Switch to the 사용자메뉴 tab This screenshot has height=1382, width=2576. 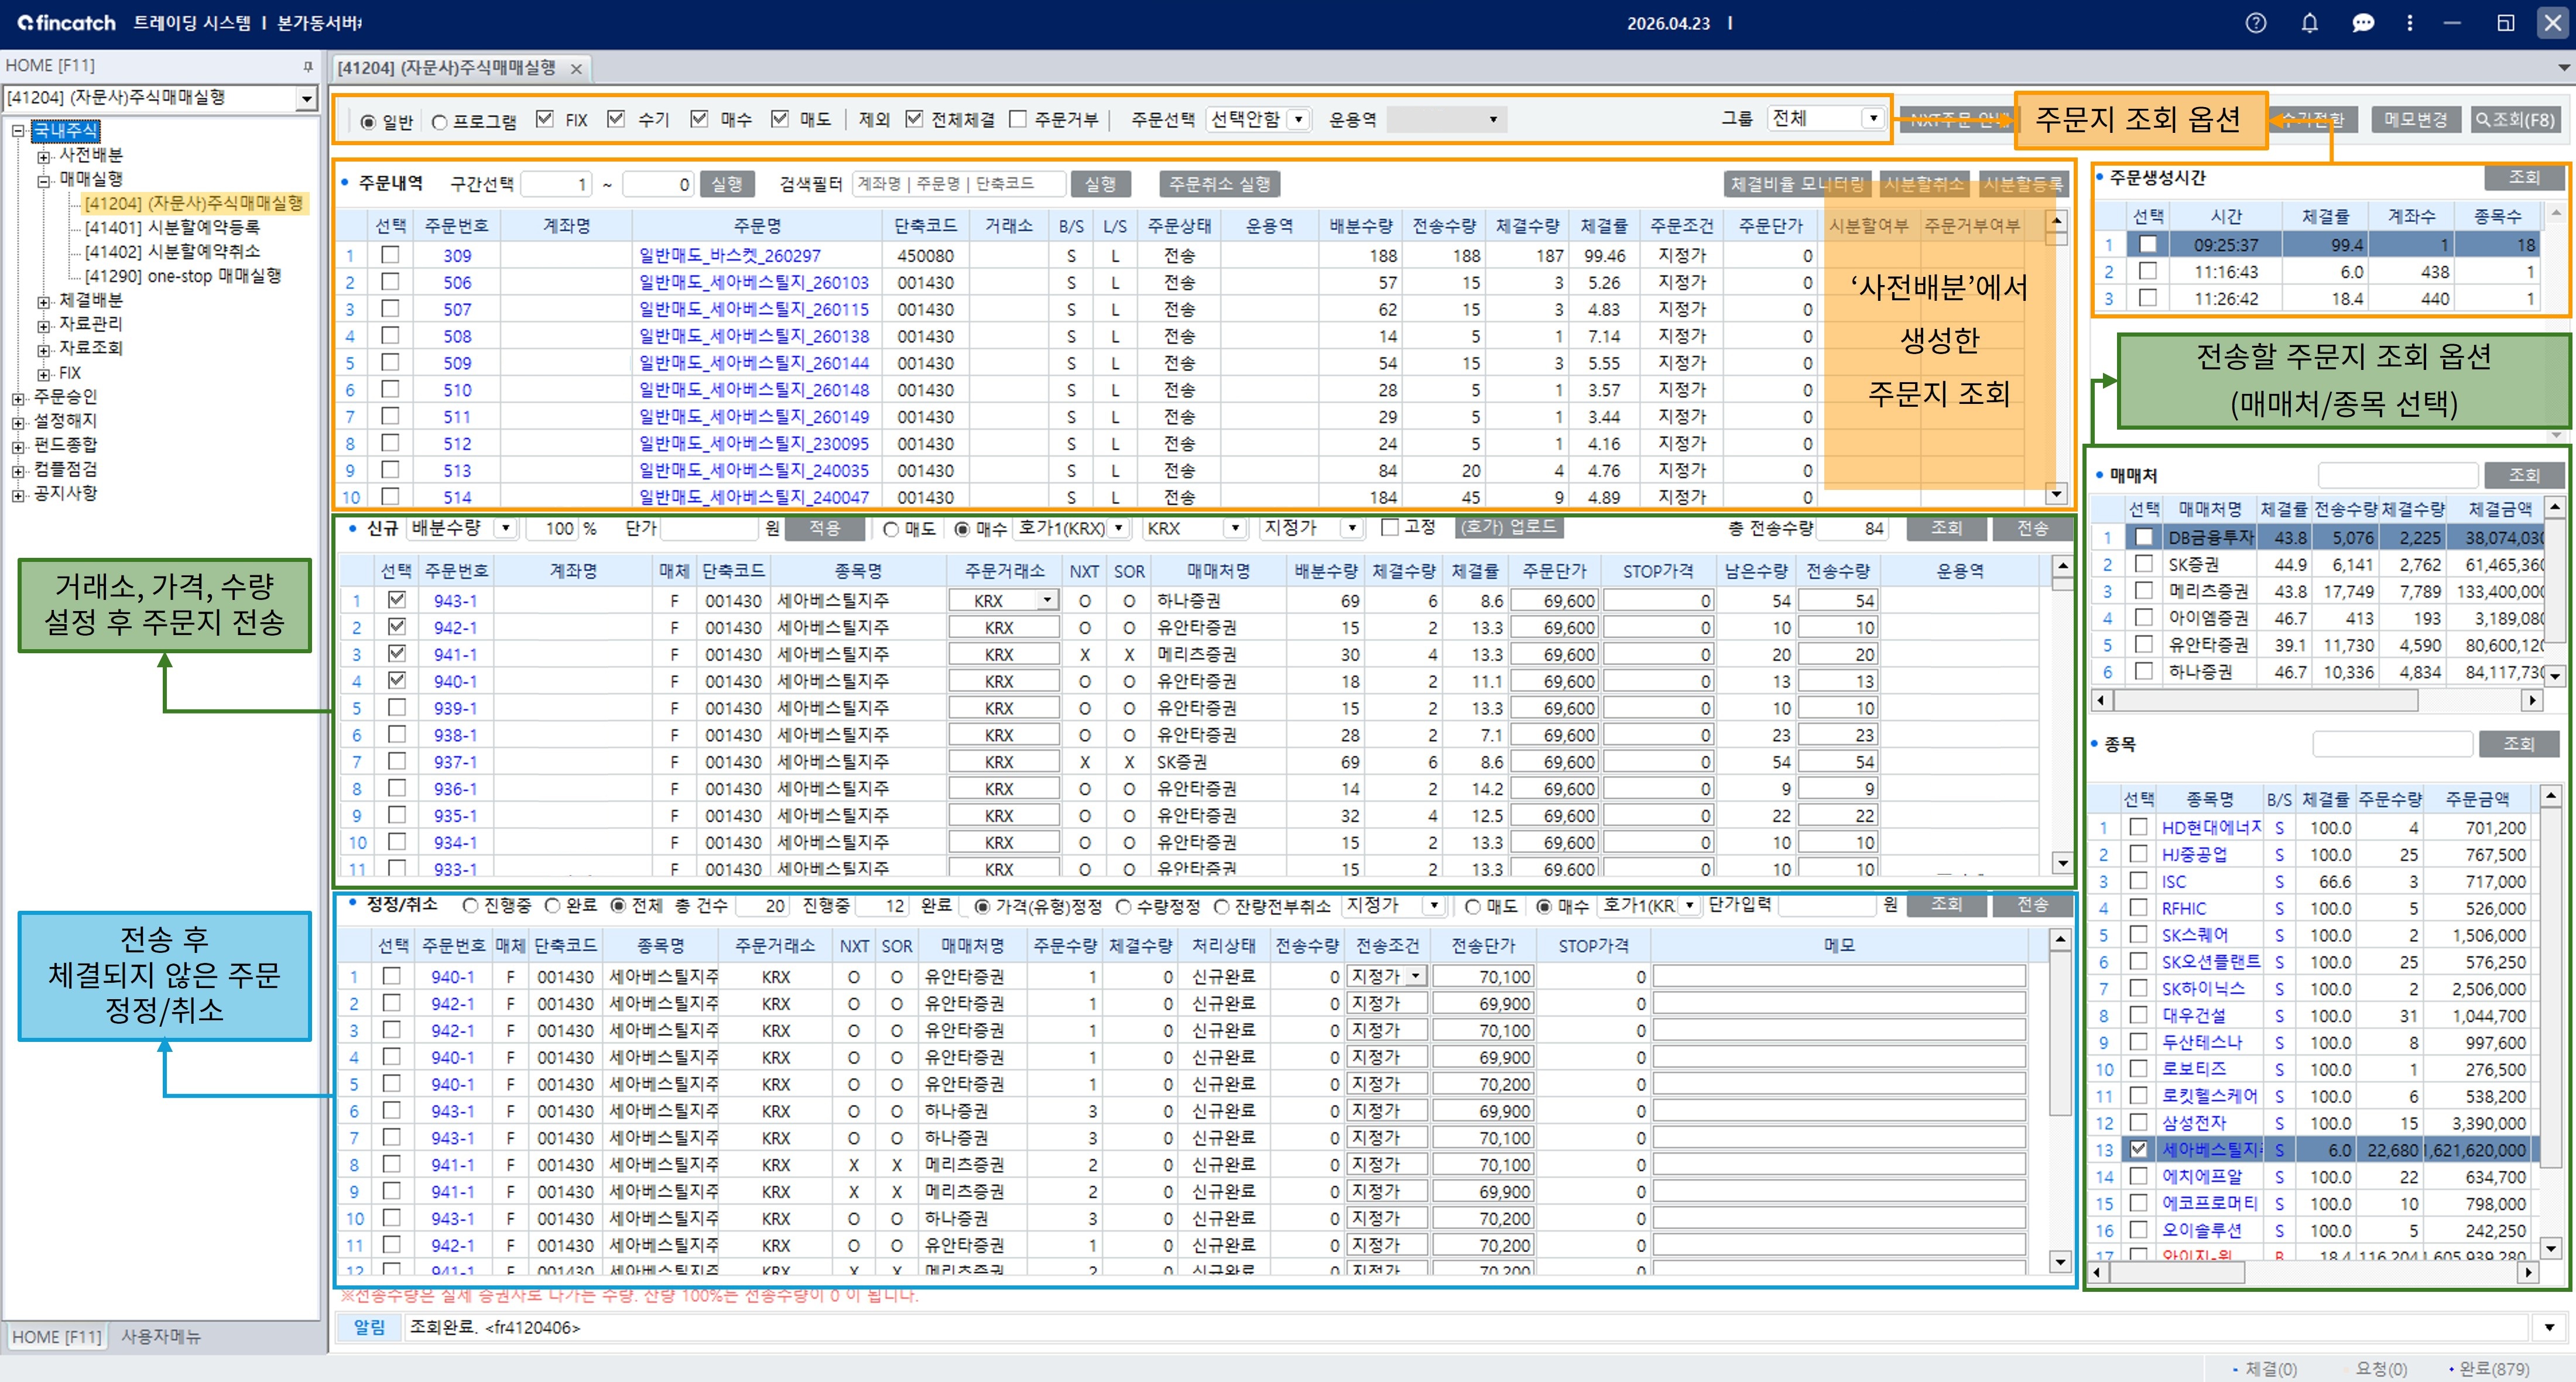tap(161, 1336)
